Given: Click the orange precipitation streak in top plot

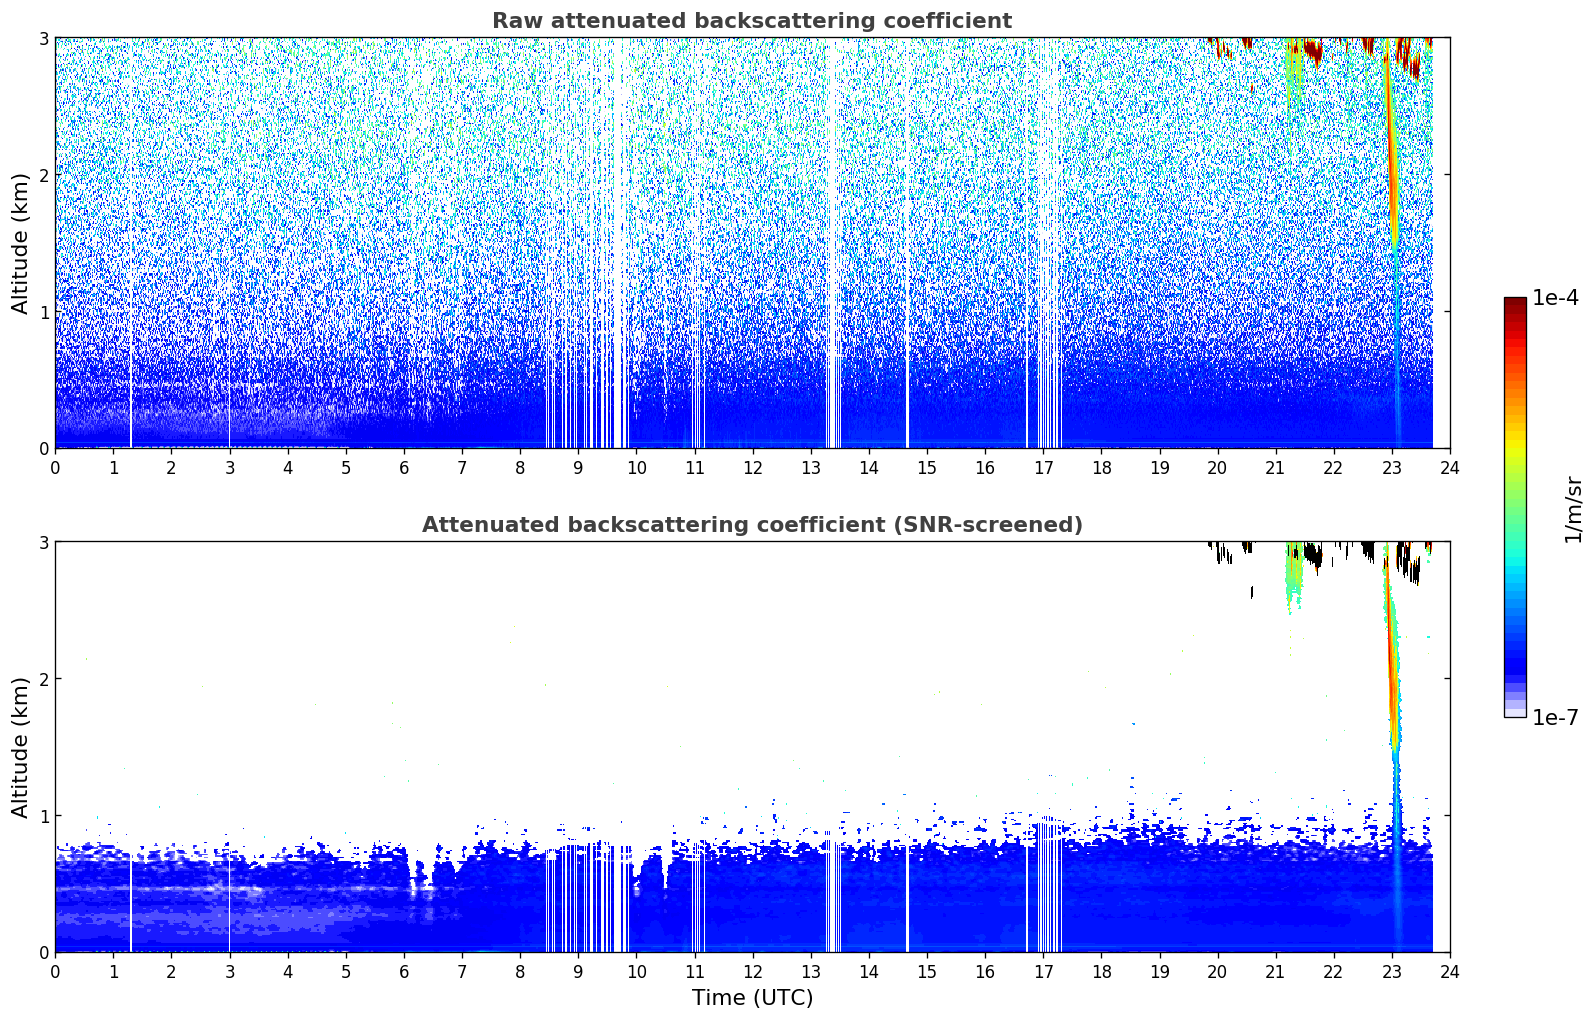Looking at the screenshot, I should (x=1391, y=150).
